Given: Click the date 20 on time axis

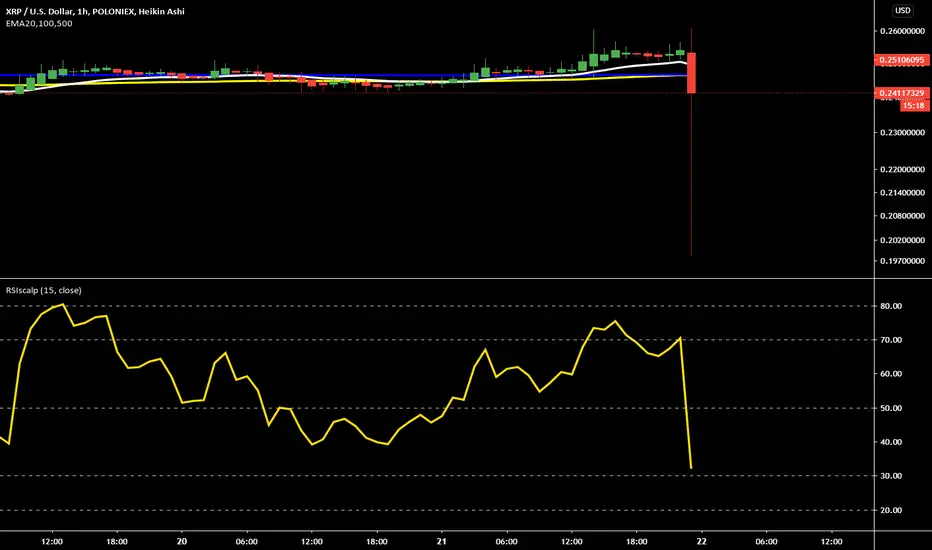Looking at the screenshot, I should click(x=182, y=542).
